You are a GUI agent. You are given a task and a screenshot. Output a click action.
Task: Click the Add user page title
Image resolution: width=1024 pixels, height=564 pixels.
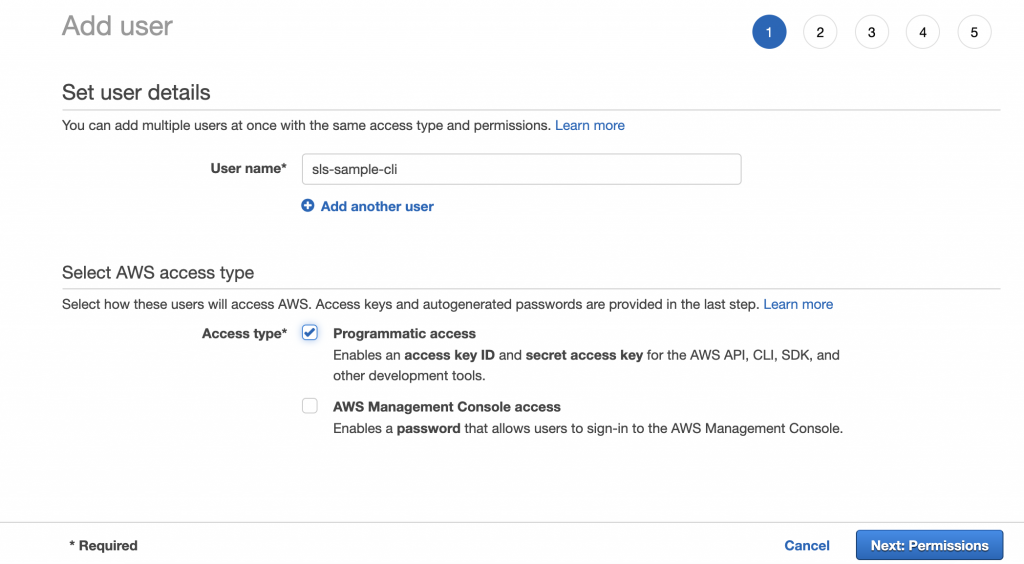click(x=118, y=26)
